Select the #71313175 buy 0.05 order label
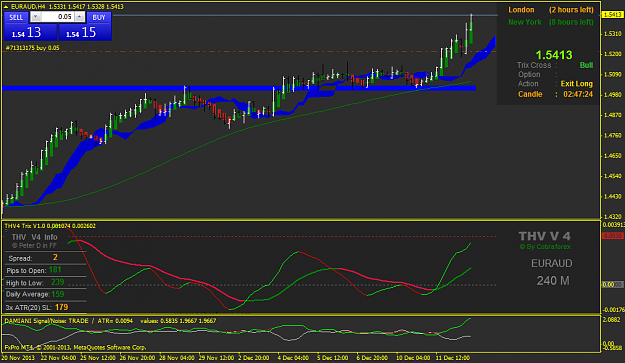Viewport: 625px width, 363px height. click(x=32, y=48)
